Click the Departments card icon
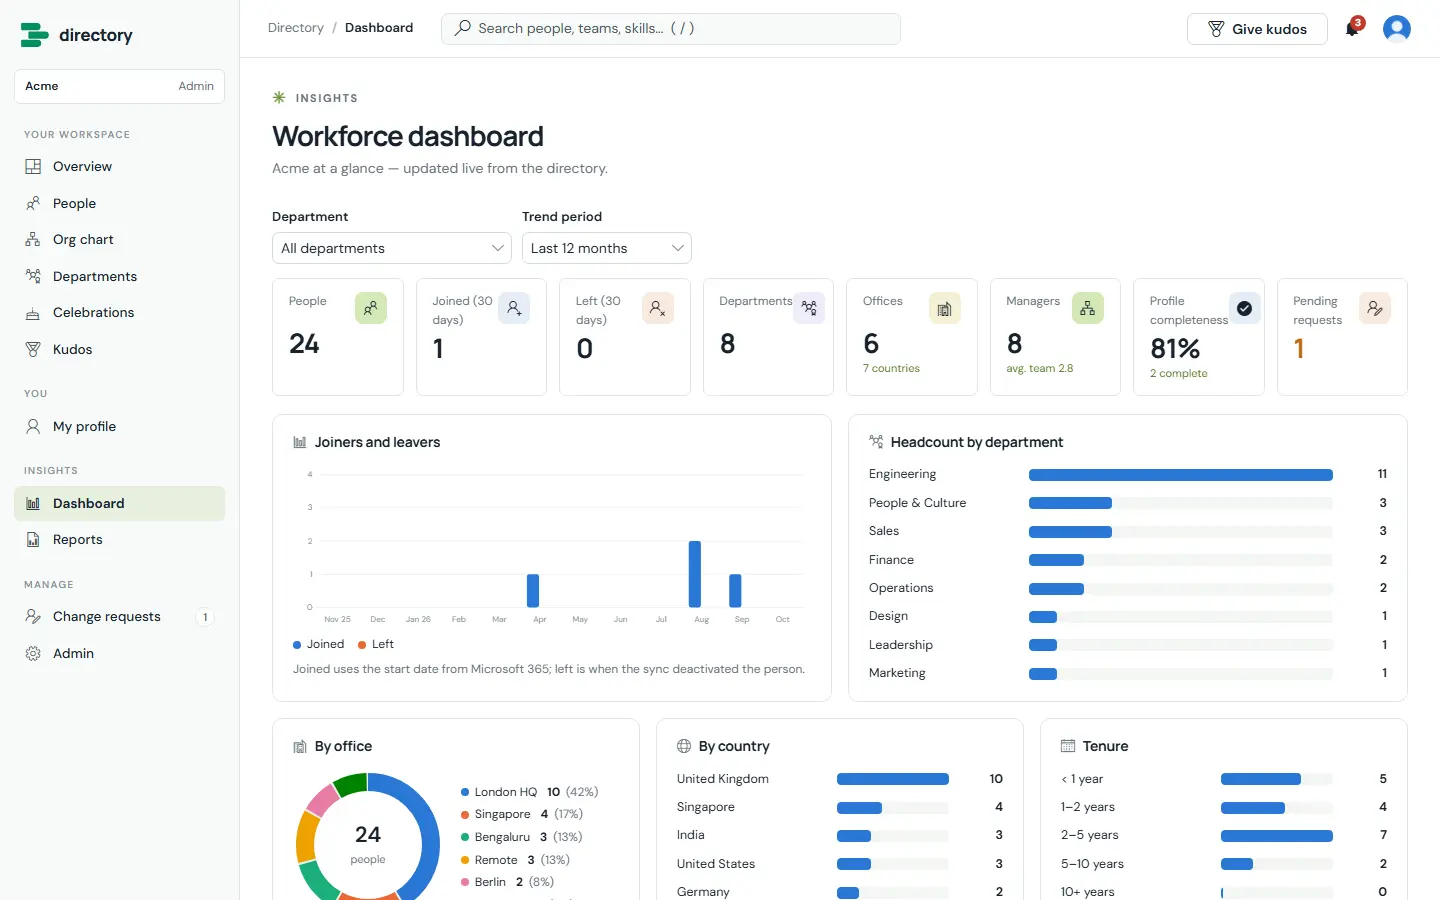 [x=809, y=308]
